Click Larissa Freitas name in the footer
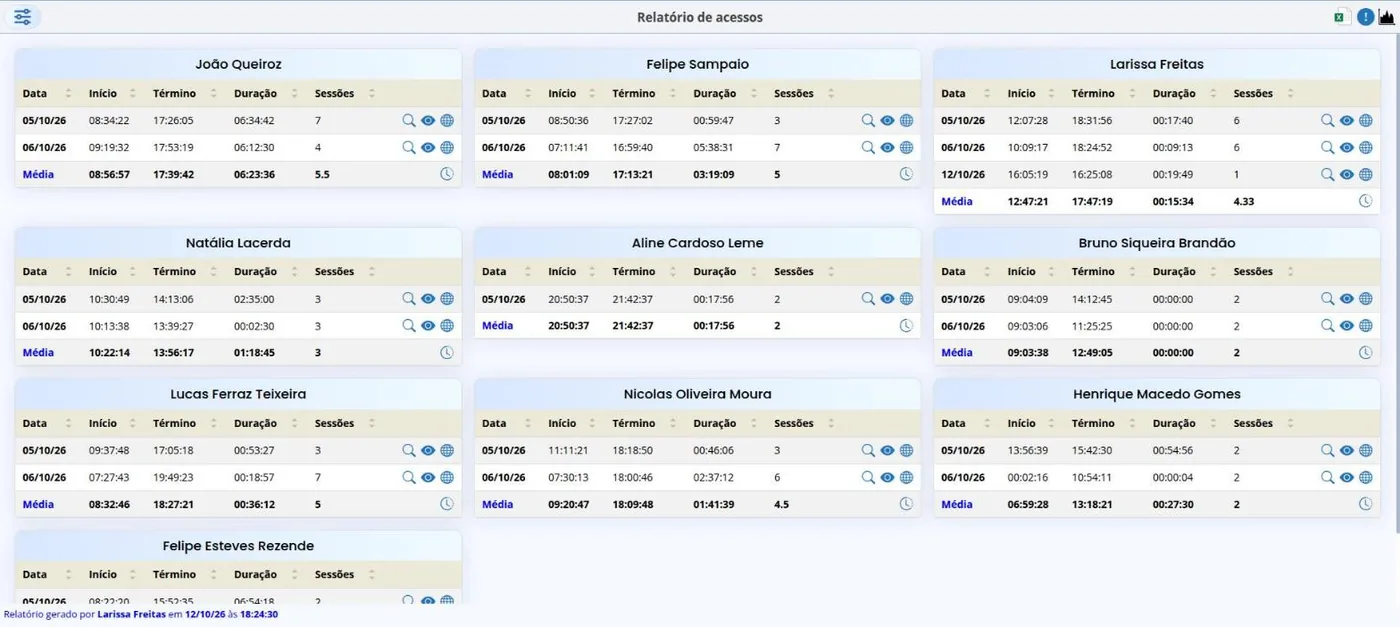 [x=131, y=614]
